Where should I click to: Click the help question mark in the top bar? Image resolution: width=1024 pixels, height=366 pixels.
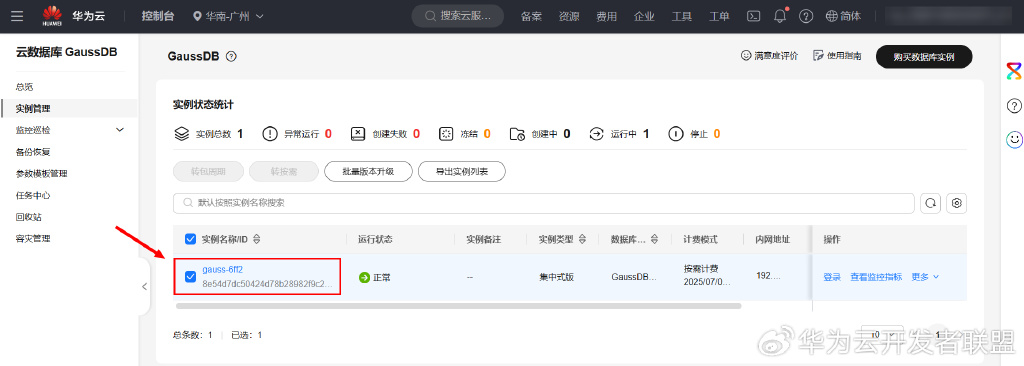[806, 16]
